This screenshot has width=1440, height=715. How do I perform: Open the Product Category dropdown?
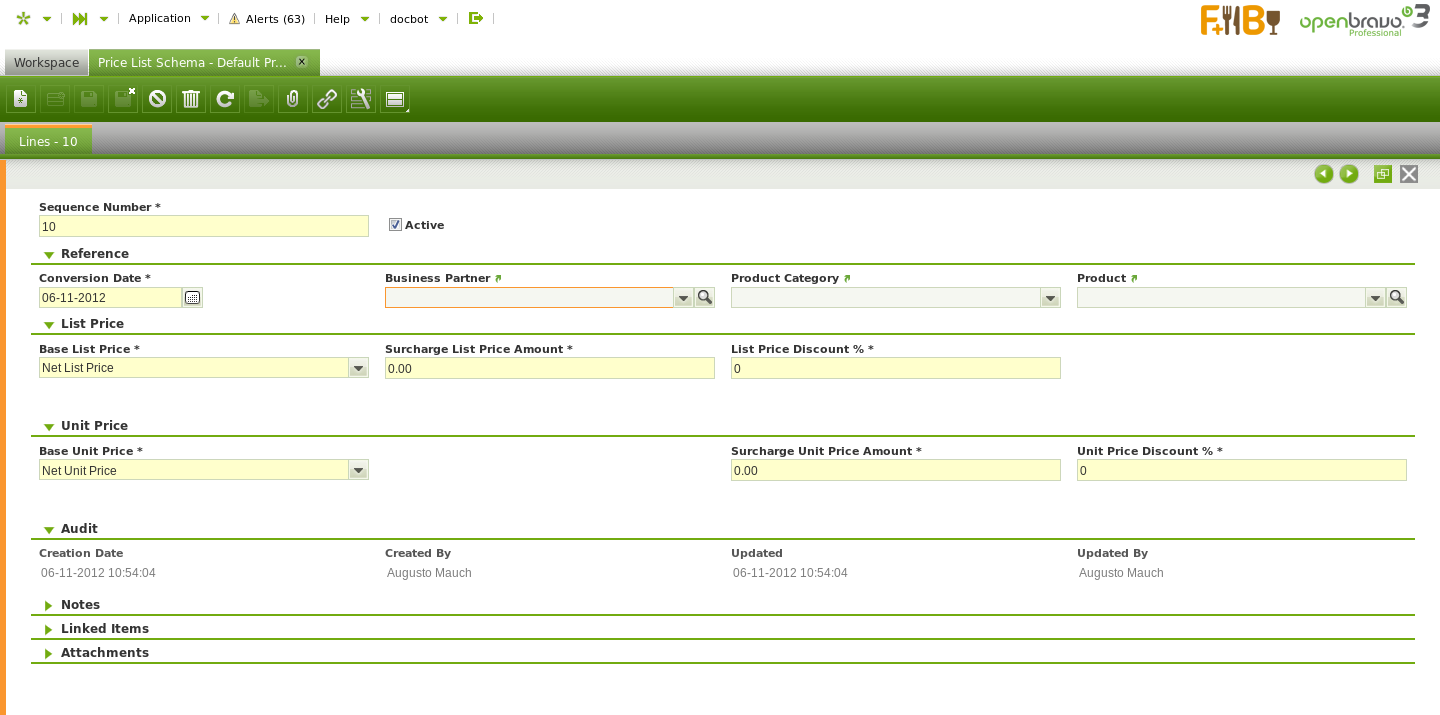click(x=1050, y=297)
